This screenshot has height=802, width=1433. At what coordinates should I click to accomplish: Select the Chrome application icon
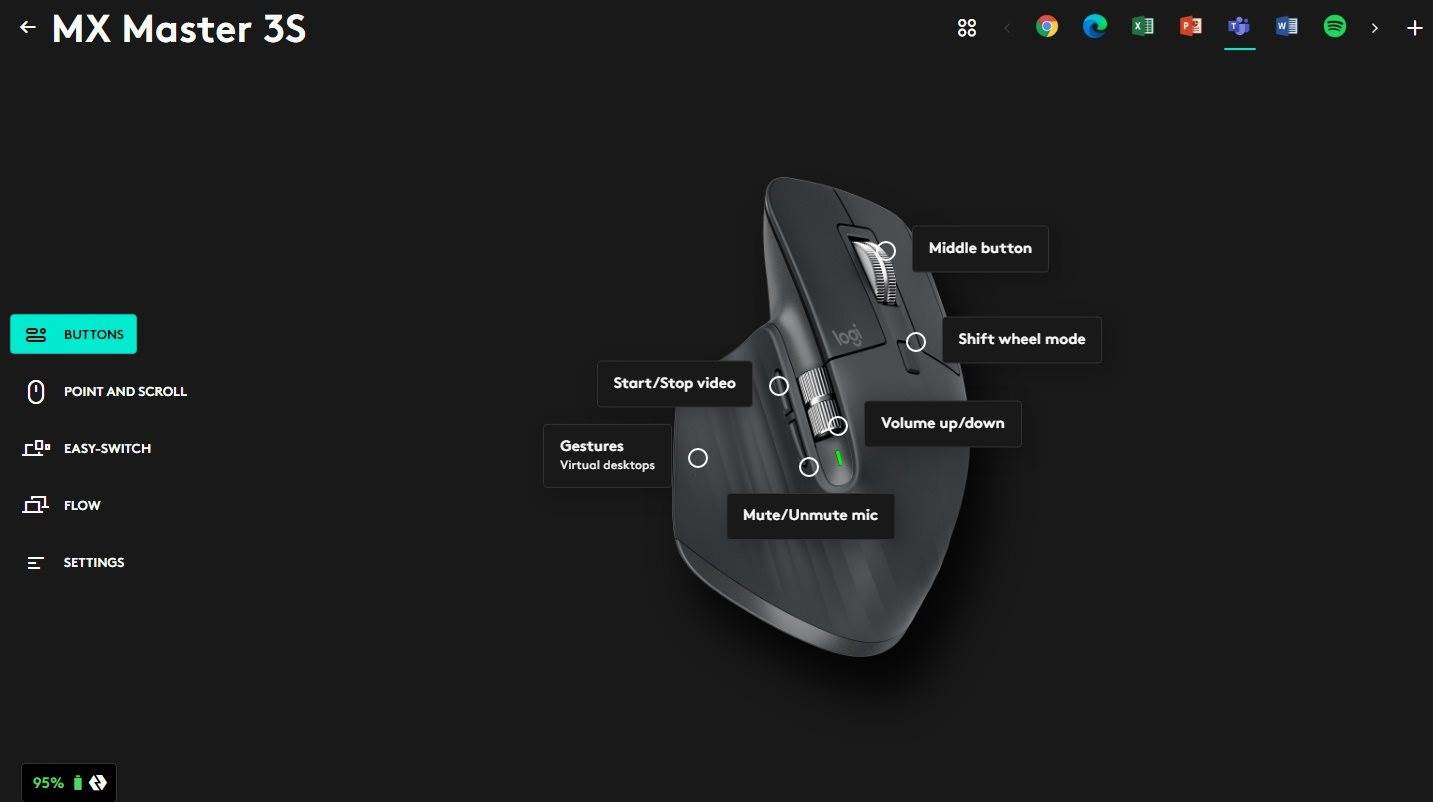[x=1047, y=27]
